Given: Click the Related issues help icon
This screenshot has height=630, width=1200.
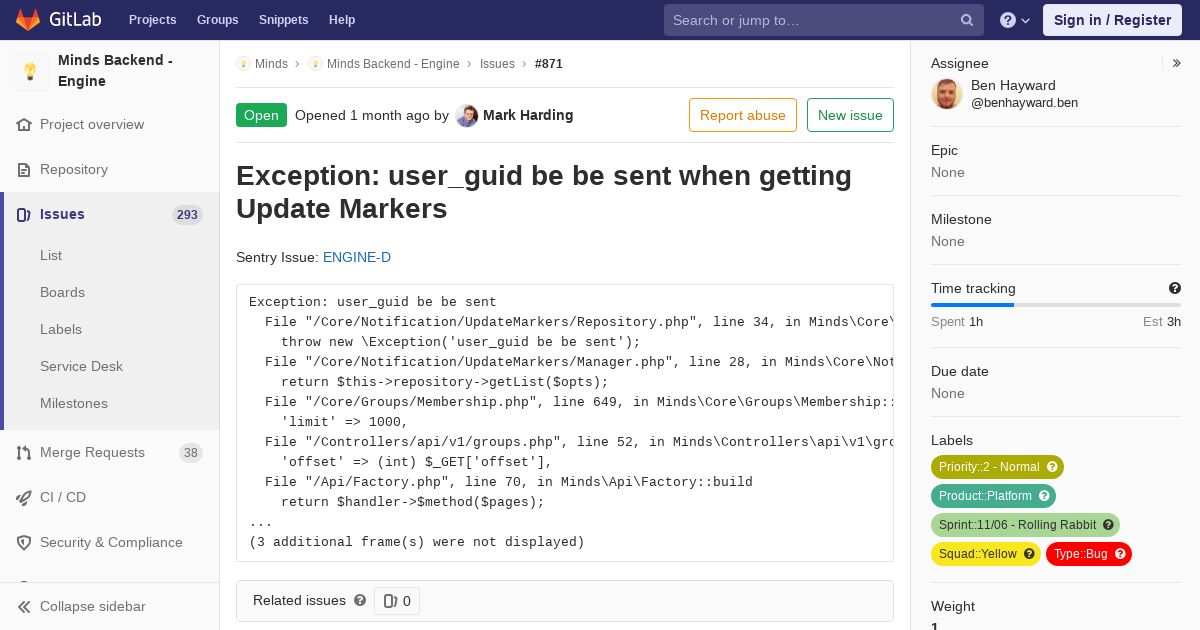Looking at the screenshot, I should (x=360, y=600).
